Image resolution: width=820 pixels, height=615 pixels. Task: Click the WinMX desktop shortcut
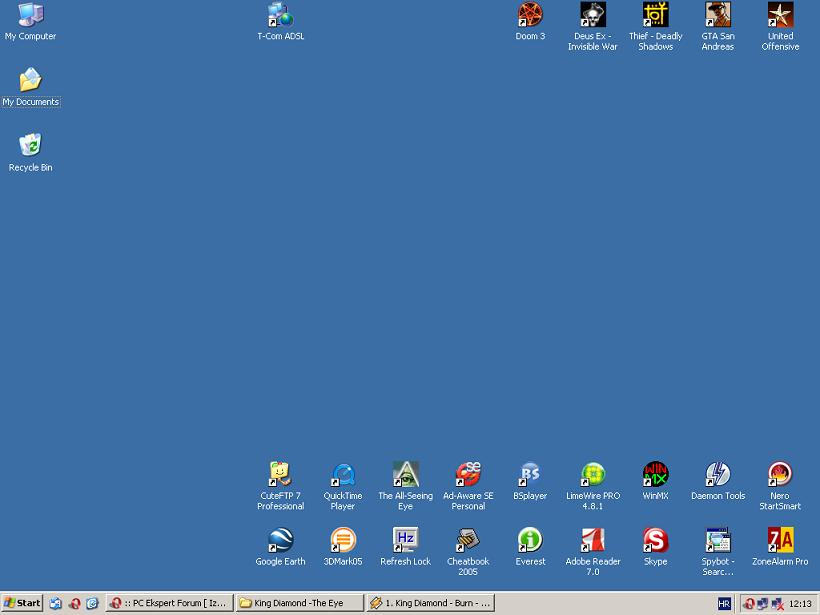[655, 475]
